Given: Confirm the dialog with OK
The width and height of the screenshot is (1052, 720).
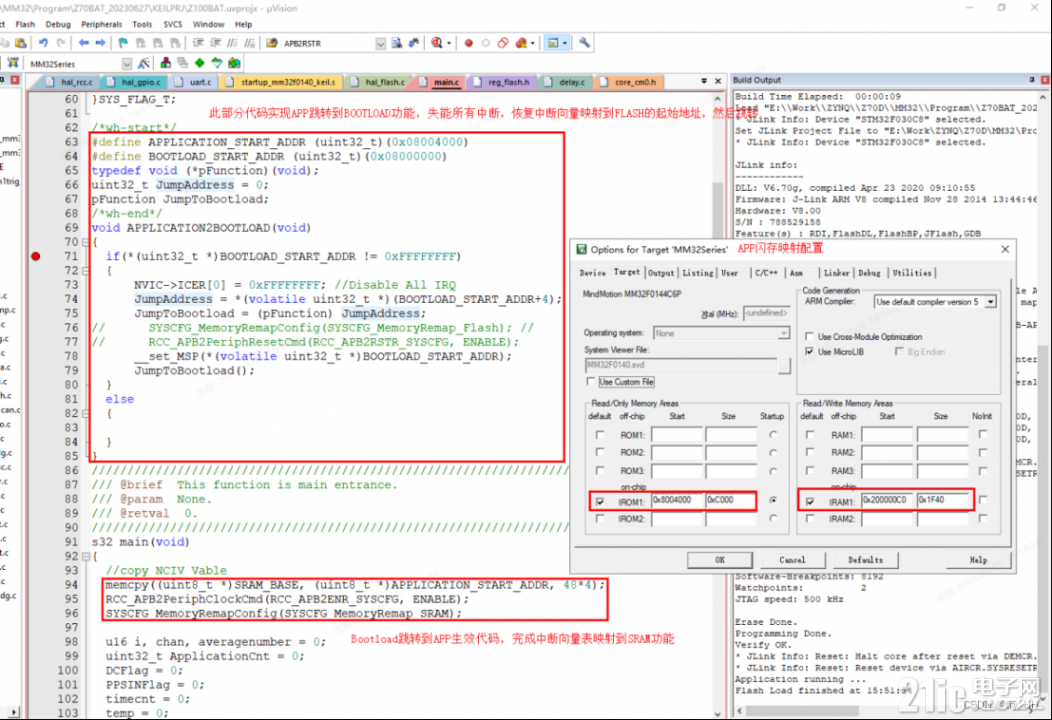Looking at the screenshot, I should coord(720,560).
